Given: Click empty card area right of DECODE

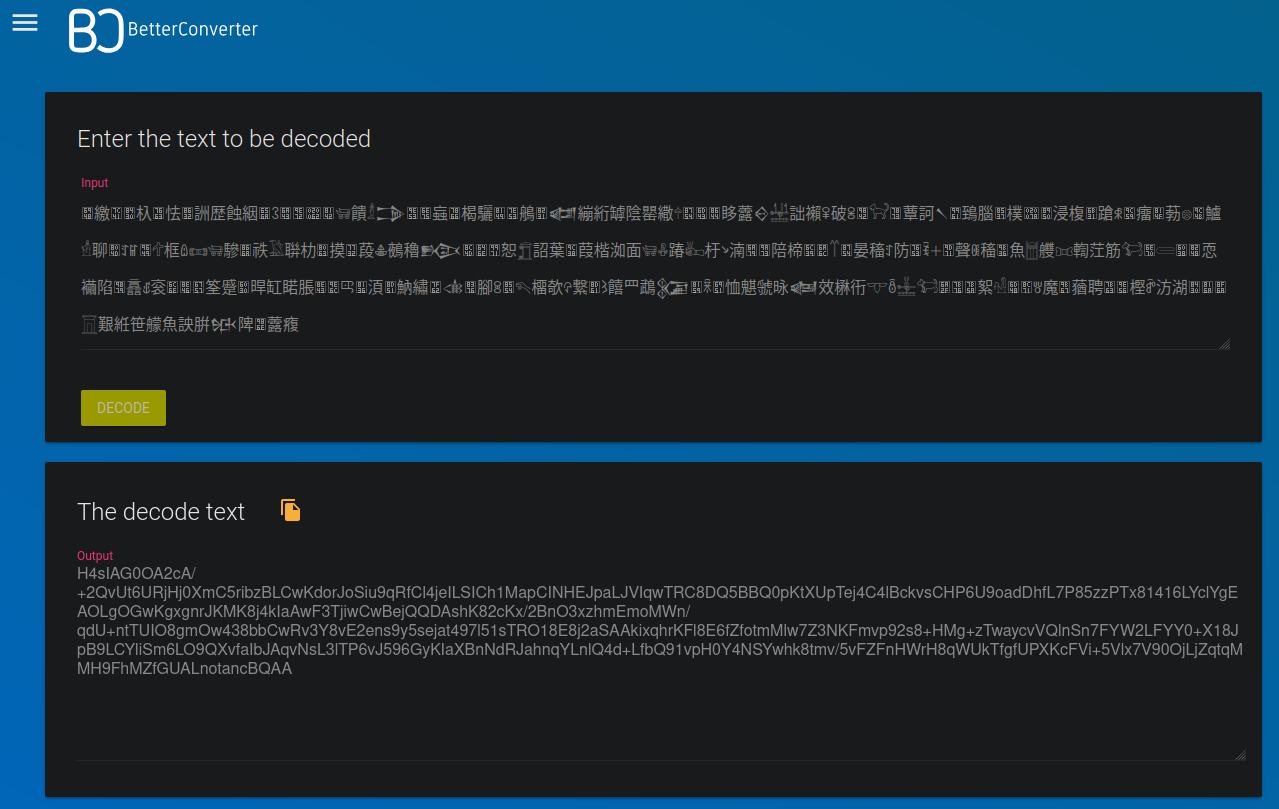Looking at the screenshot, I should (x=700, y=408).
